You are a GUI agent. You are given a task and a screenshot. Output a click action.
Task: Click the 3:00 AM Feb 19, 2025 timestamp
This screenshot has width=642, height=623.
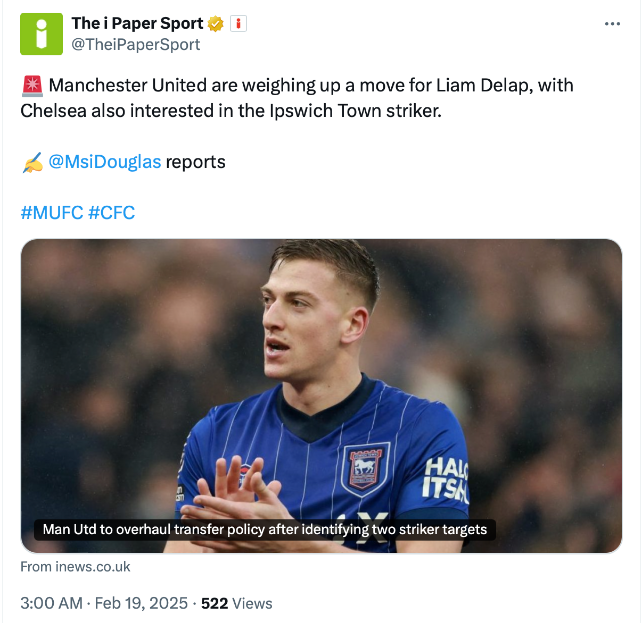point(104,603)
